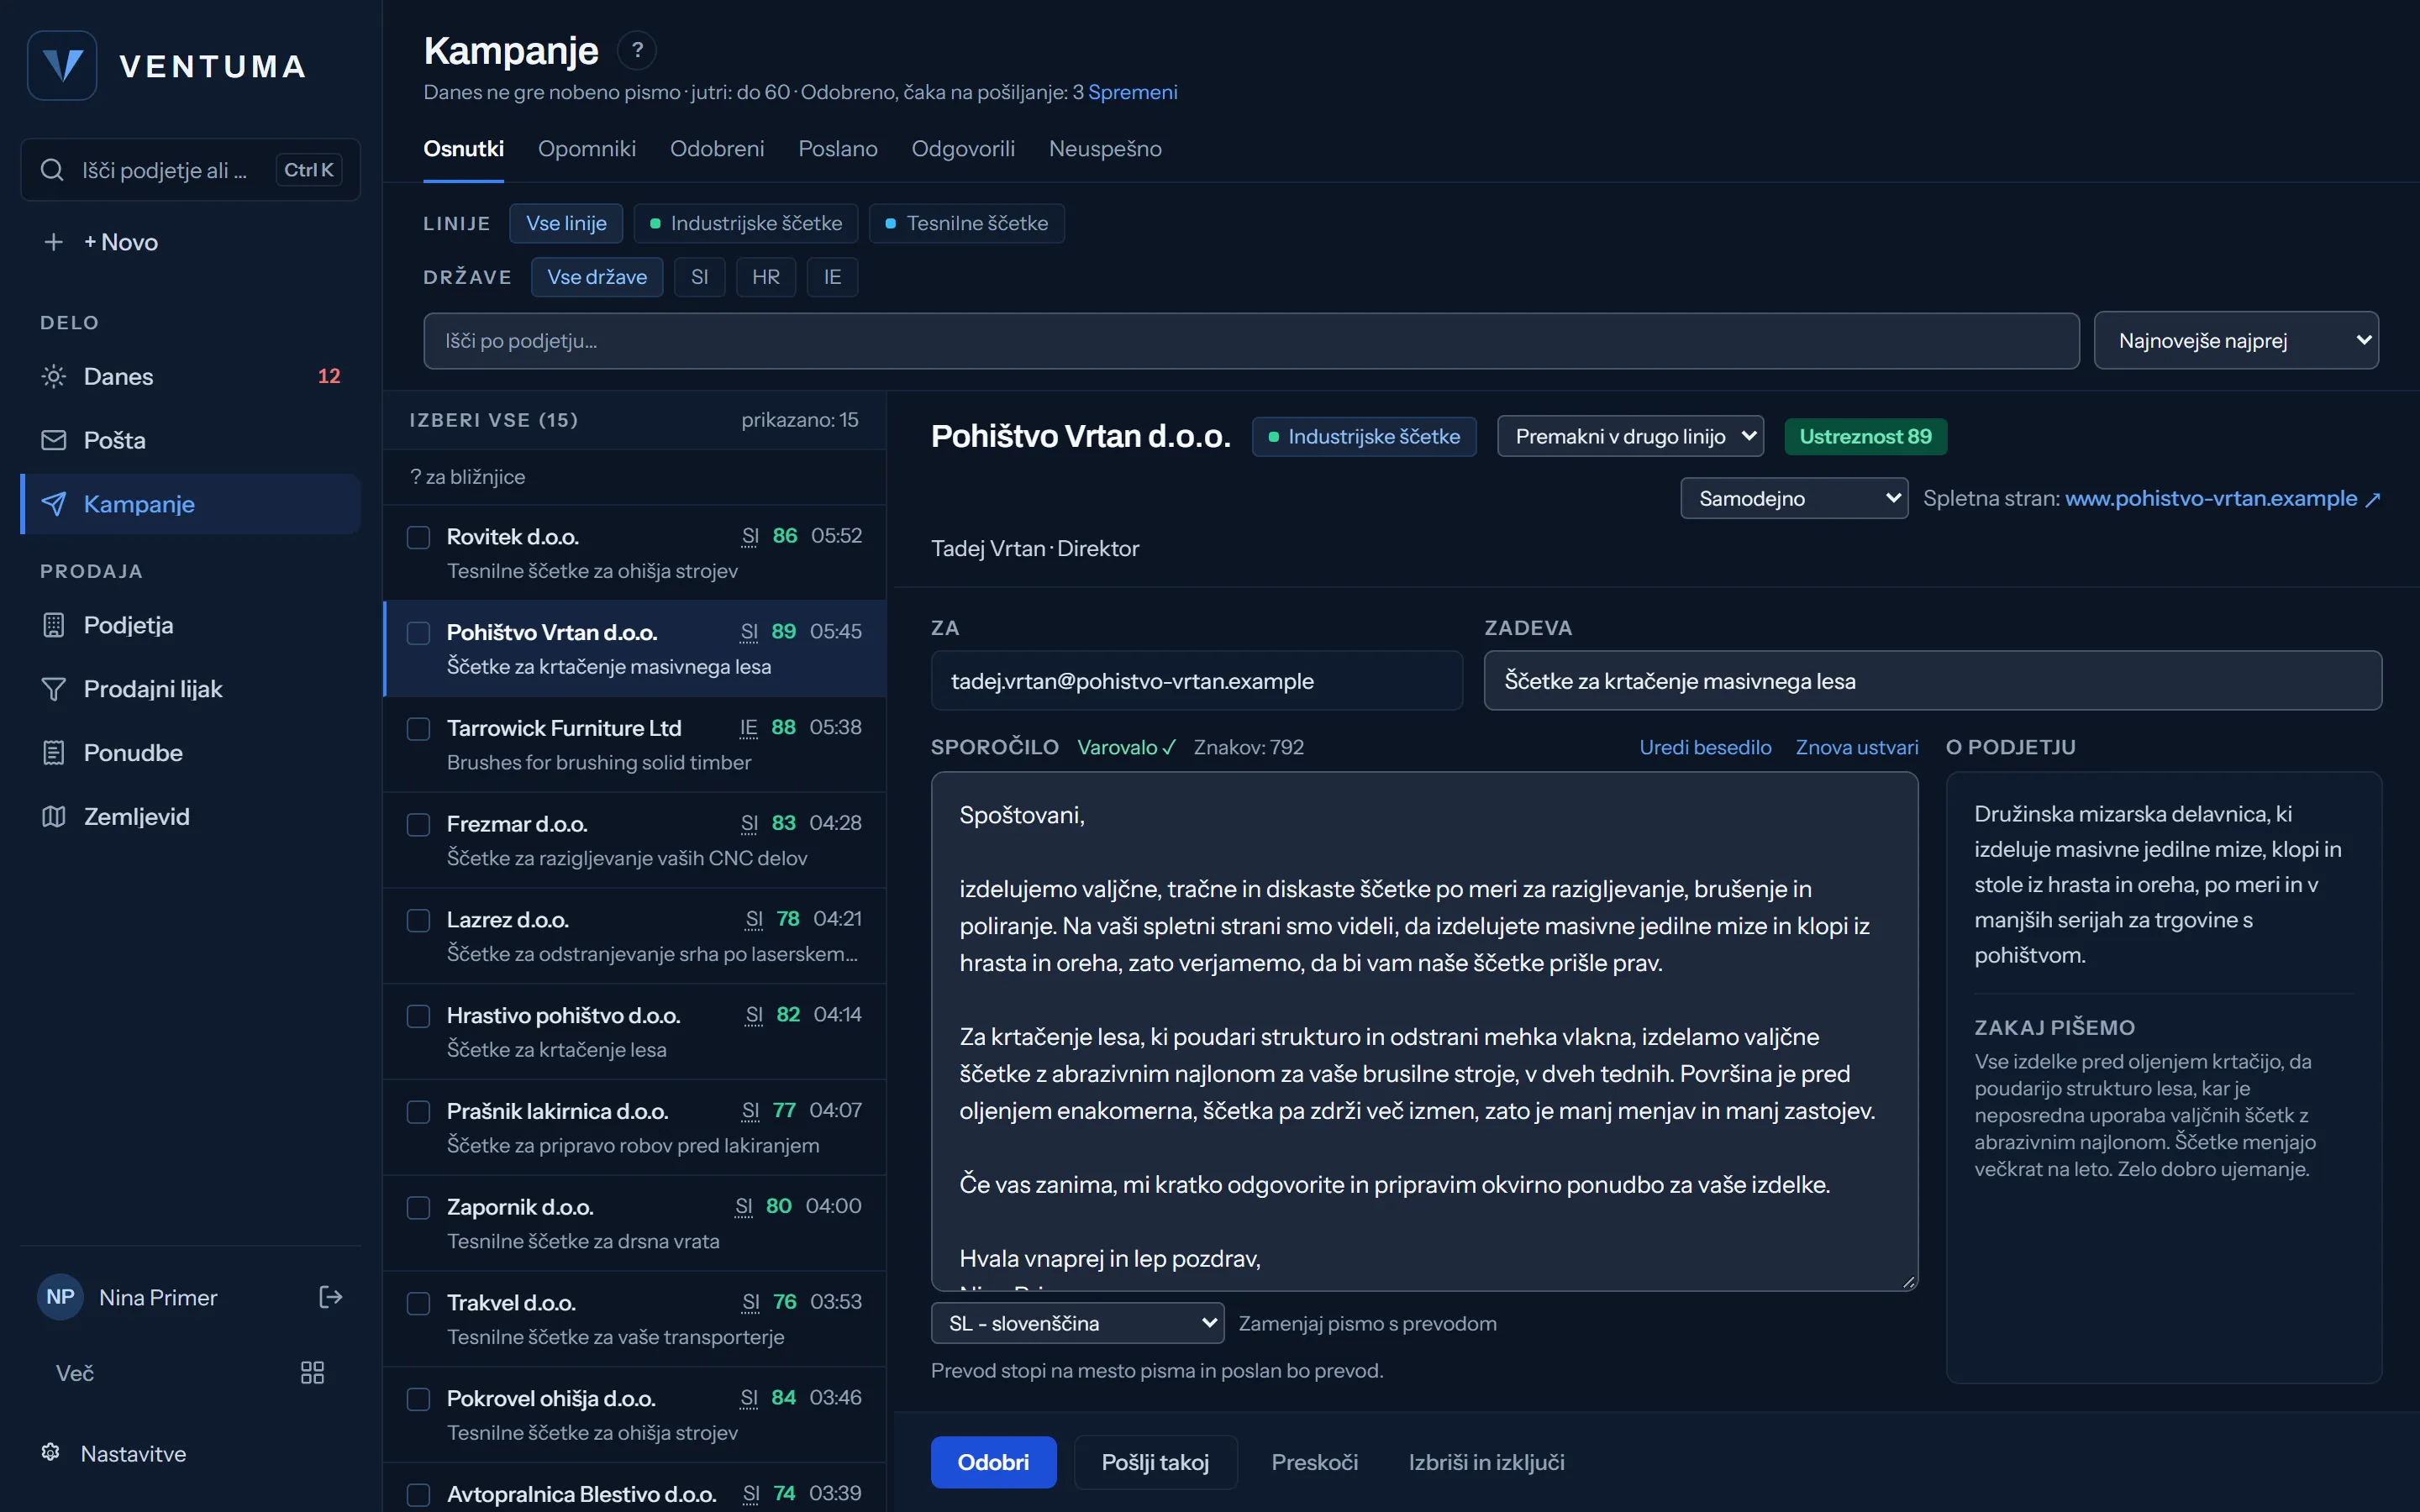Image resolution: width=2420 pixels, height=1512 pixels.
Task: Filter countries by HR chip
Action: tap(766, 277)
